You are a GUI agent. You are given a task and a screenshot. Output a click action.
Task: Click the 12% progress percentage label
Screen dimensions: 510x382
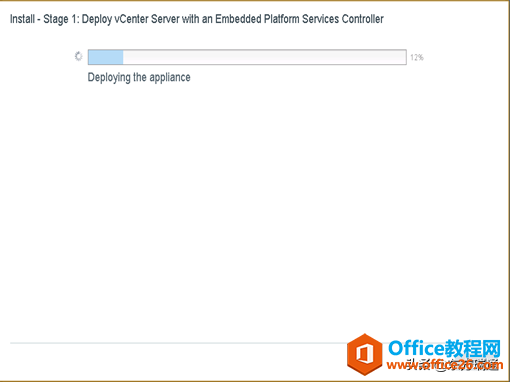pyautogui.click(x=417, y=57)
